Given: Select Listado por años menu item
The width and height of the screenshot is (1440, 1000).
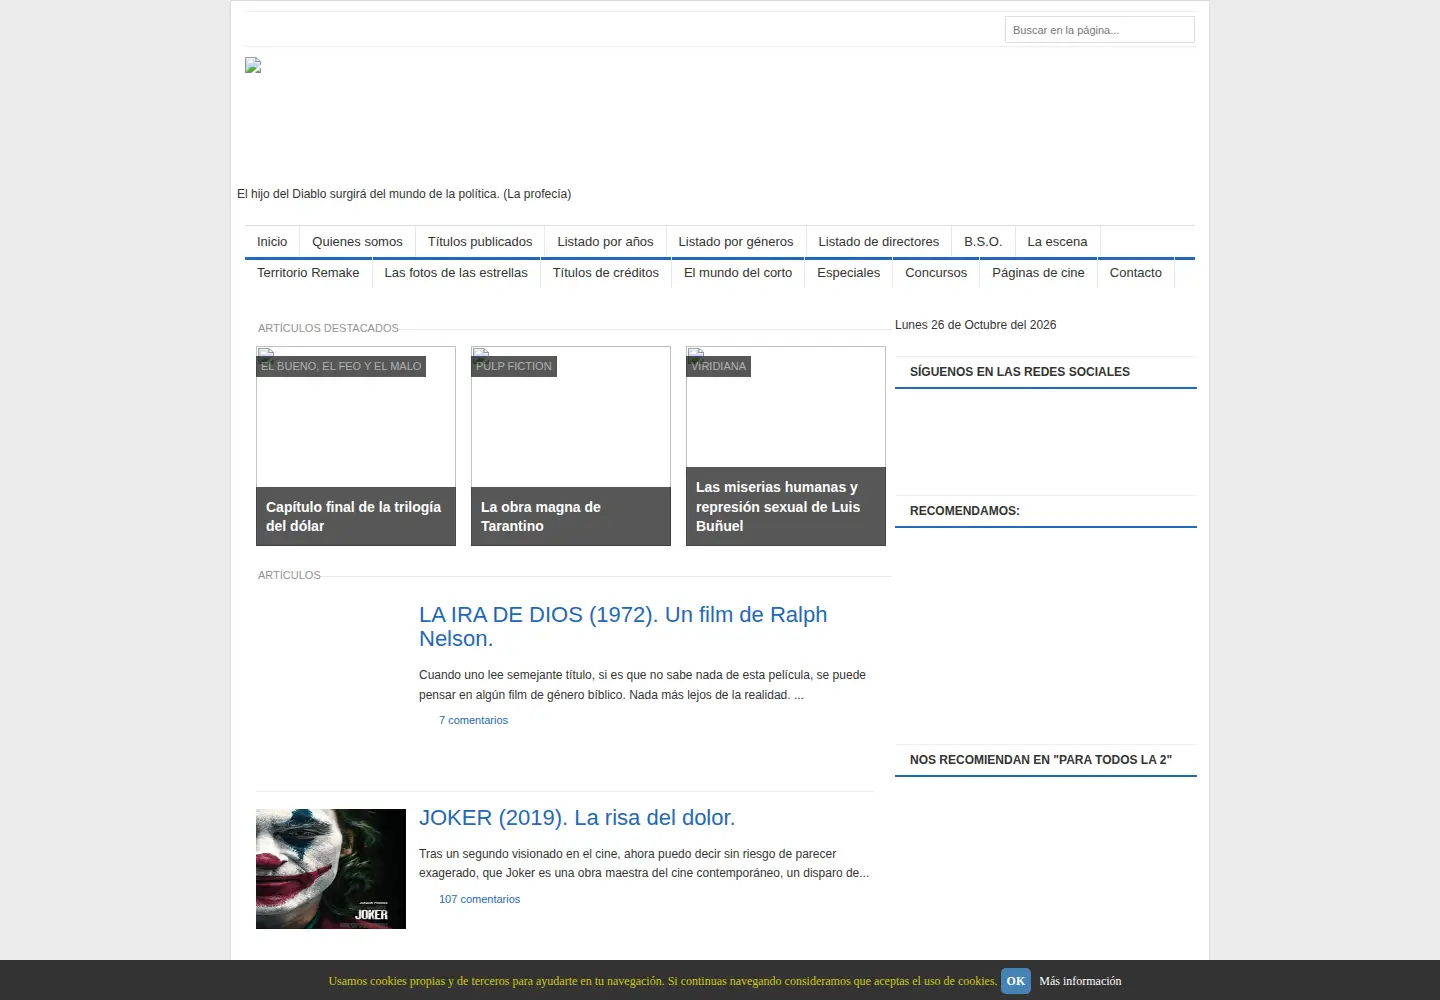Looking at the screenshot, I should pos(605,242).
